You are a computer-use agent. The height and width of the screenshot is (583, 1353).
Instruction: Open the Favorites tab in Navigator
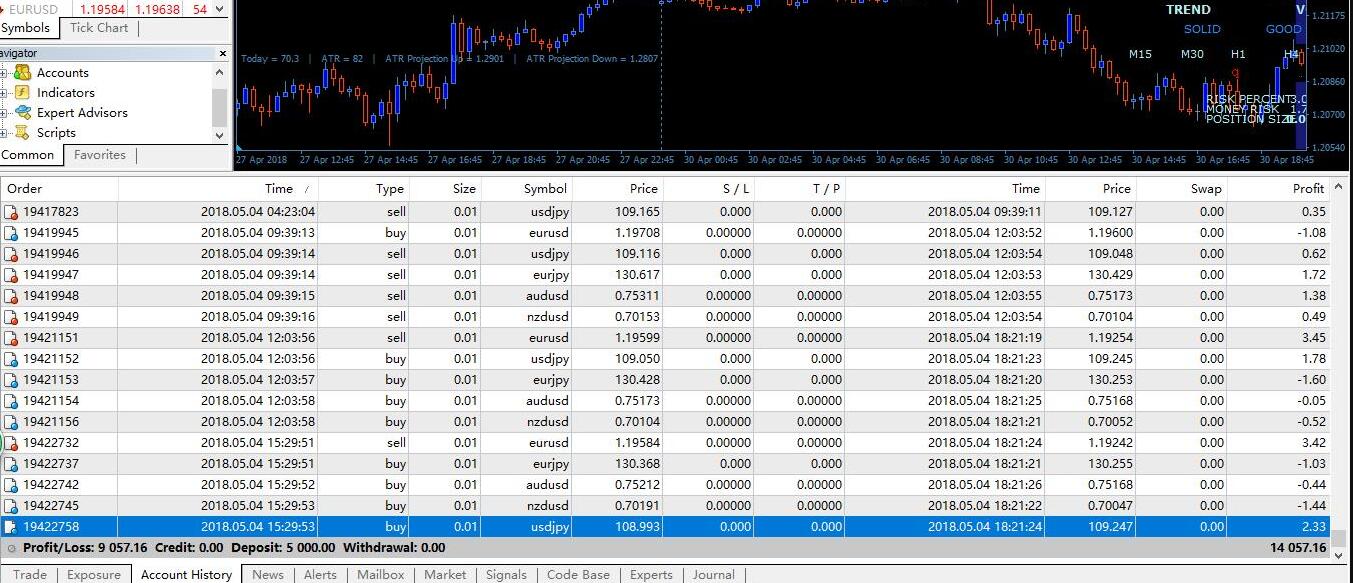[99, 155]
